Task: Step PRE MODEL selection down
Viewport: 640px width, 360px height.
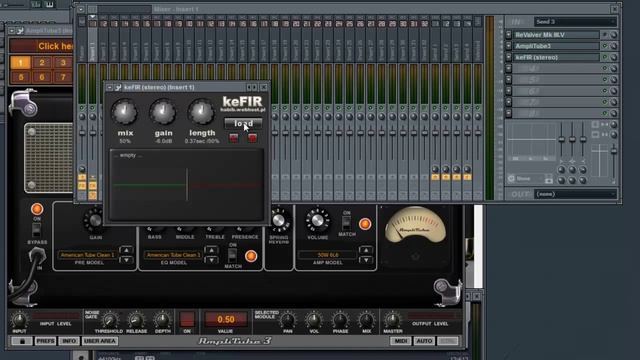Action: (x=126, y=260)
